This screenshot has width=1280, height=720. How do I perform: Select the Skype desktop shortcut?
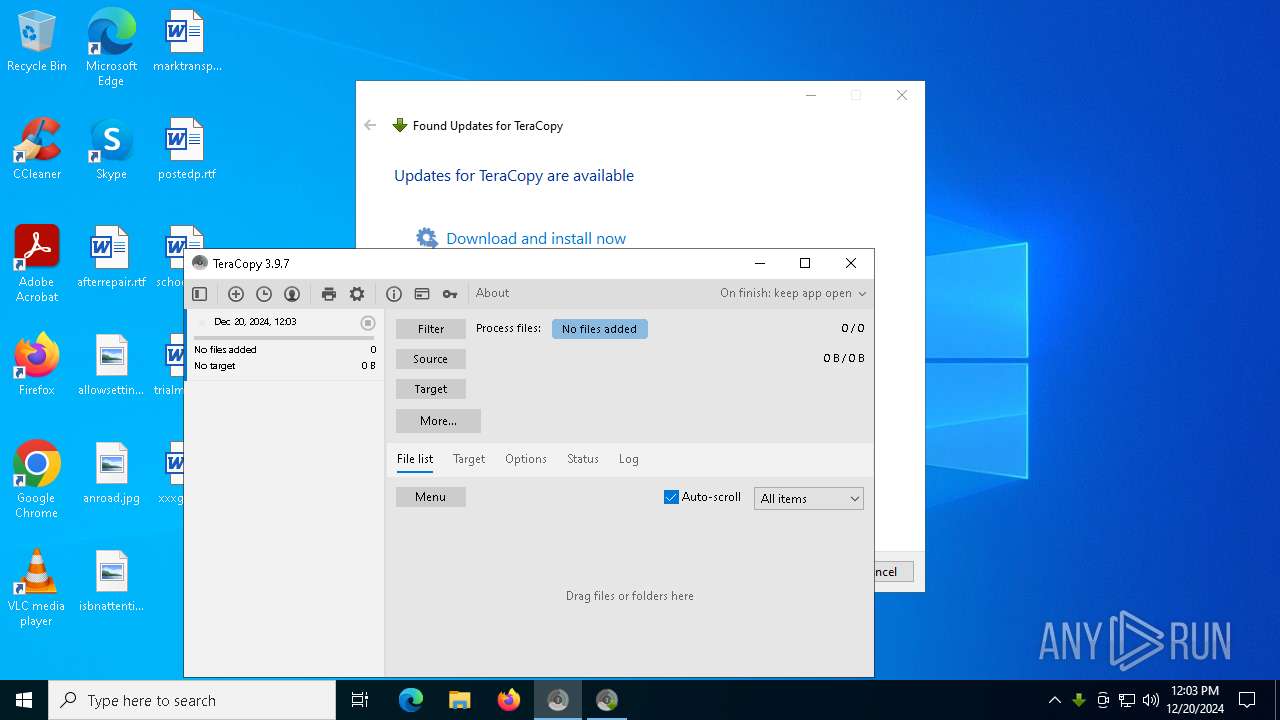(111, 150)
